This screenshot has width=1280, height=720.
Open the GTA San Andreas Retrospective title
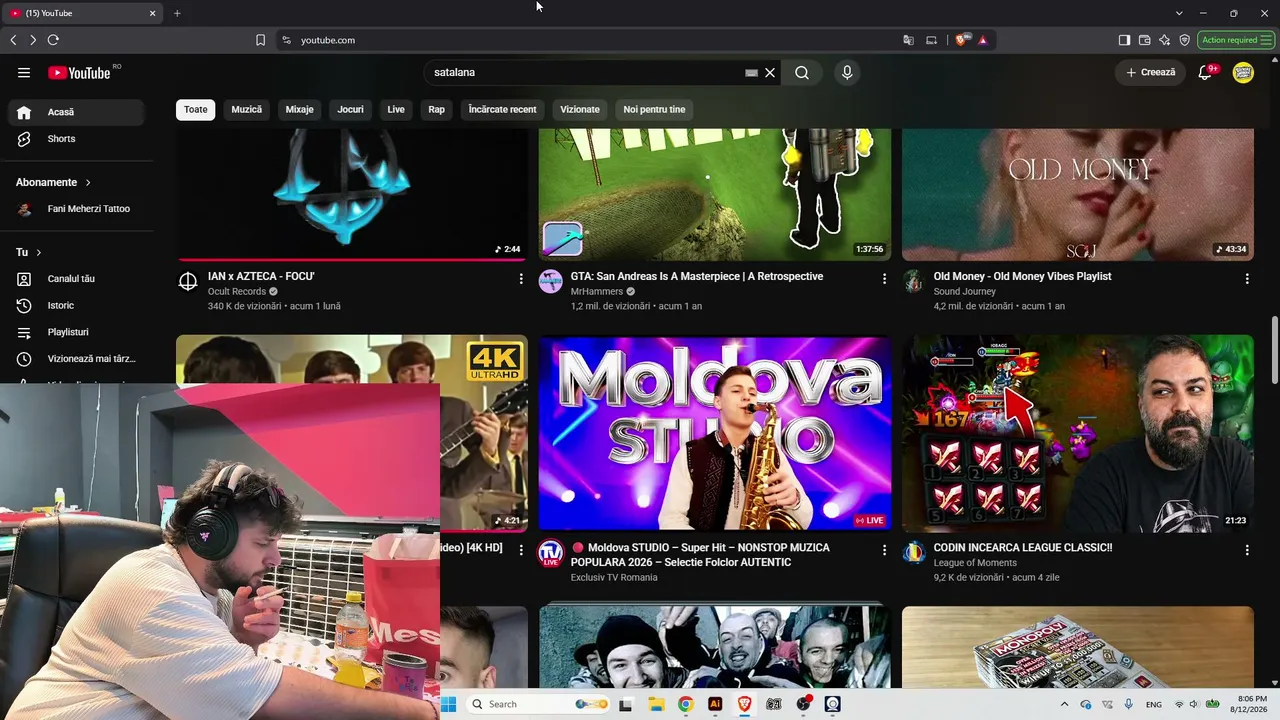[697, 277]
